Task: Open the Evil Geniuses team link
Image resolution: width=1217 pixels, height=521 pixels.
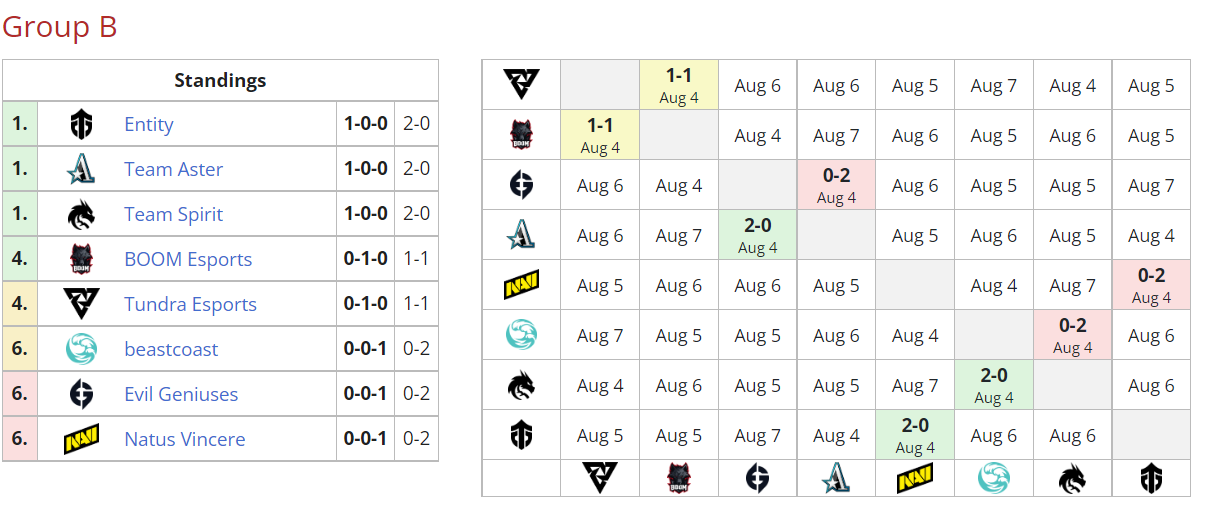Action: click(x=181, y=394)
